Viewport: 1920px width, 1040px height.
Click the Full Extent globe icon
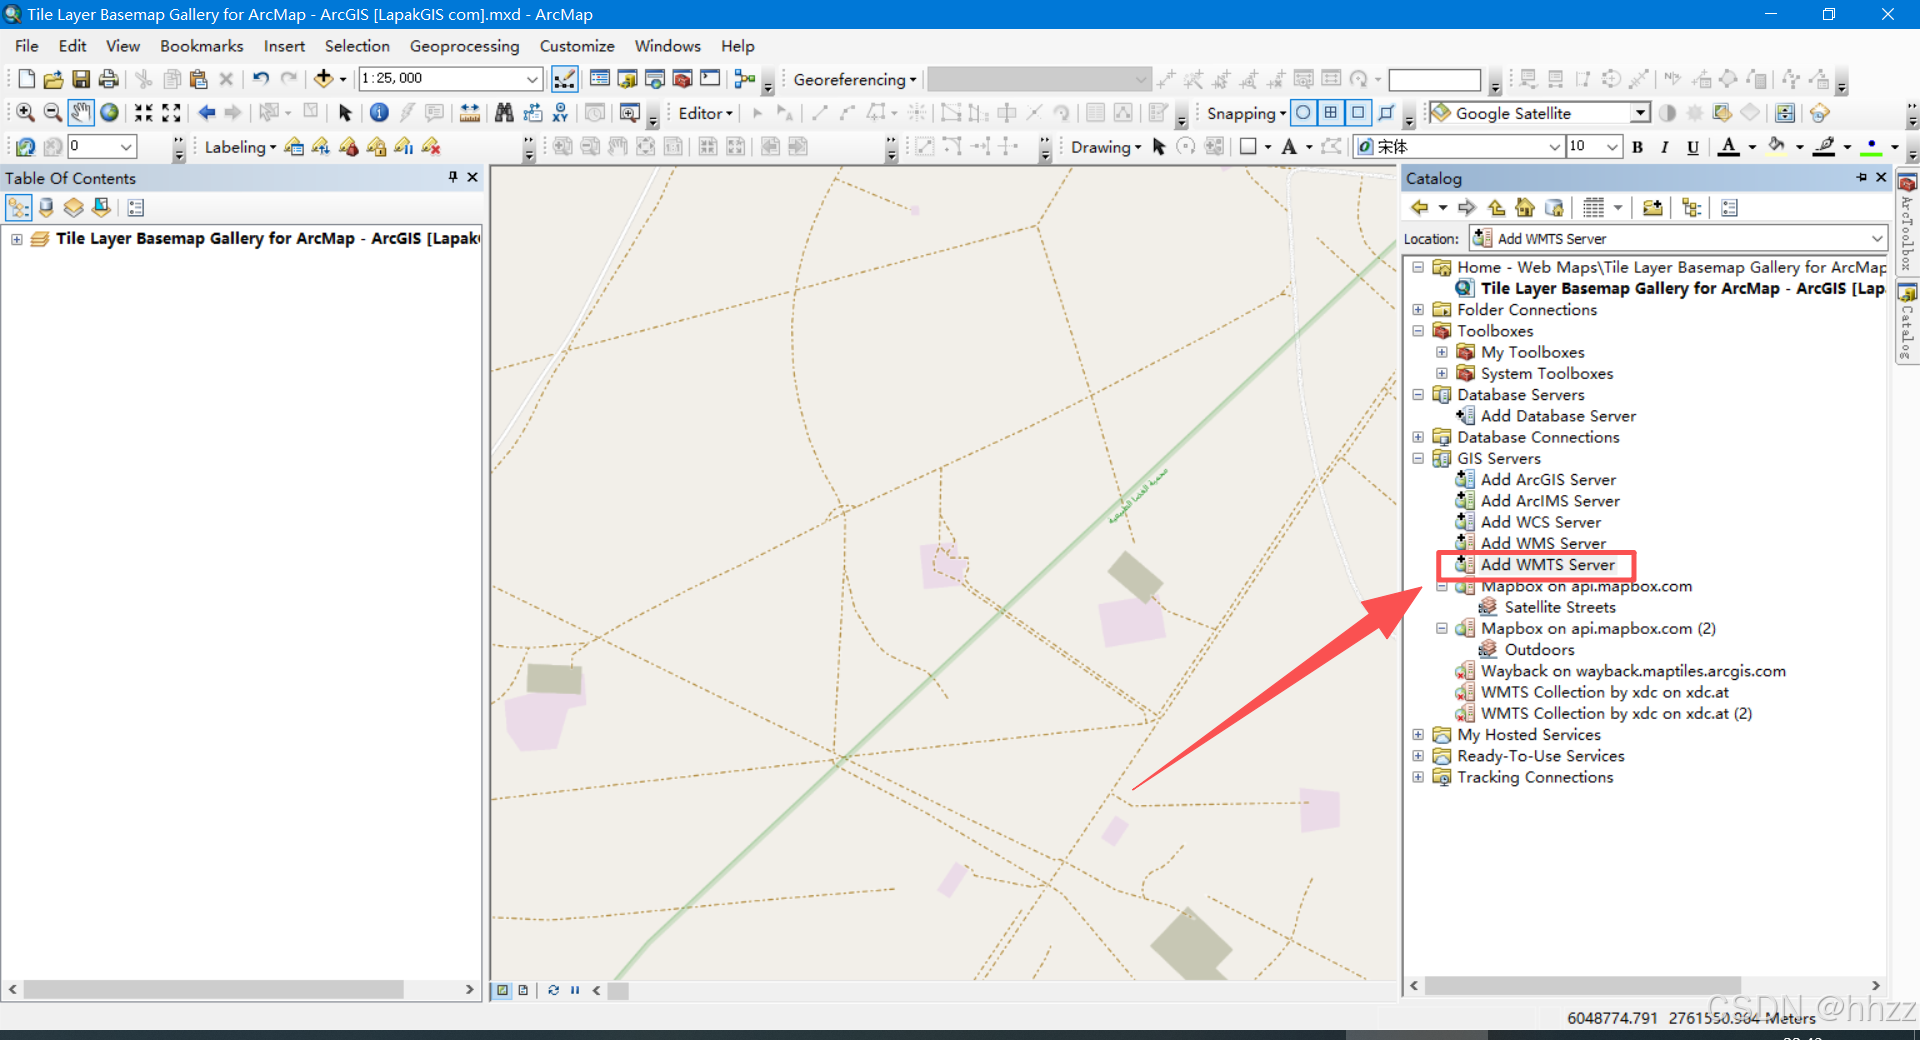coord(109,112)
